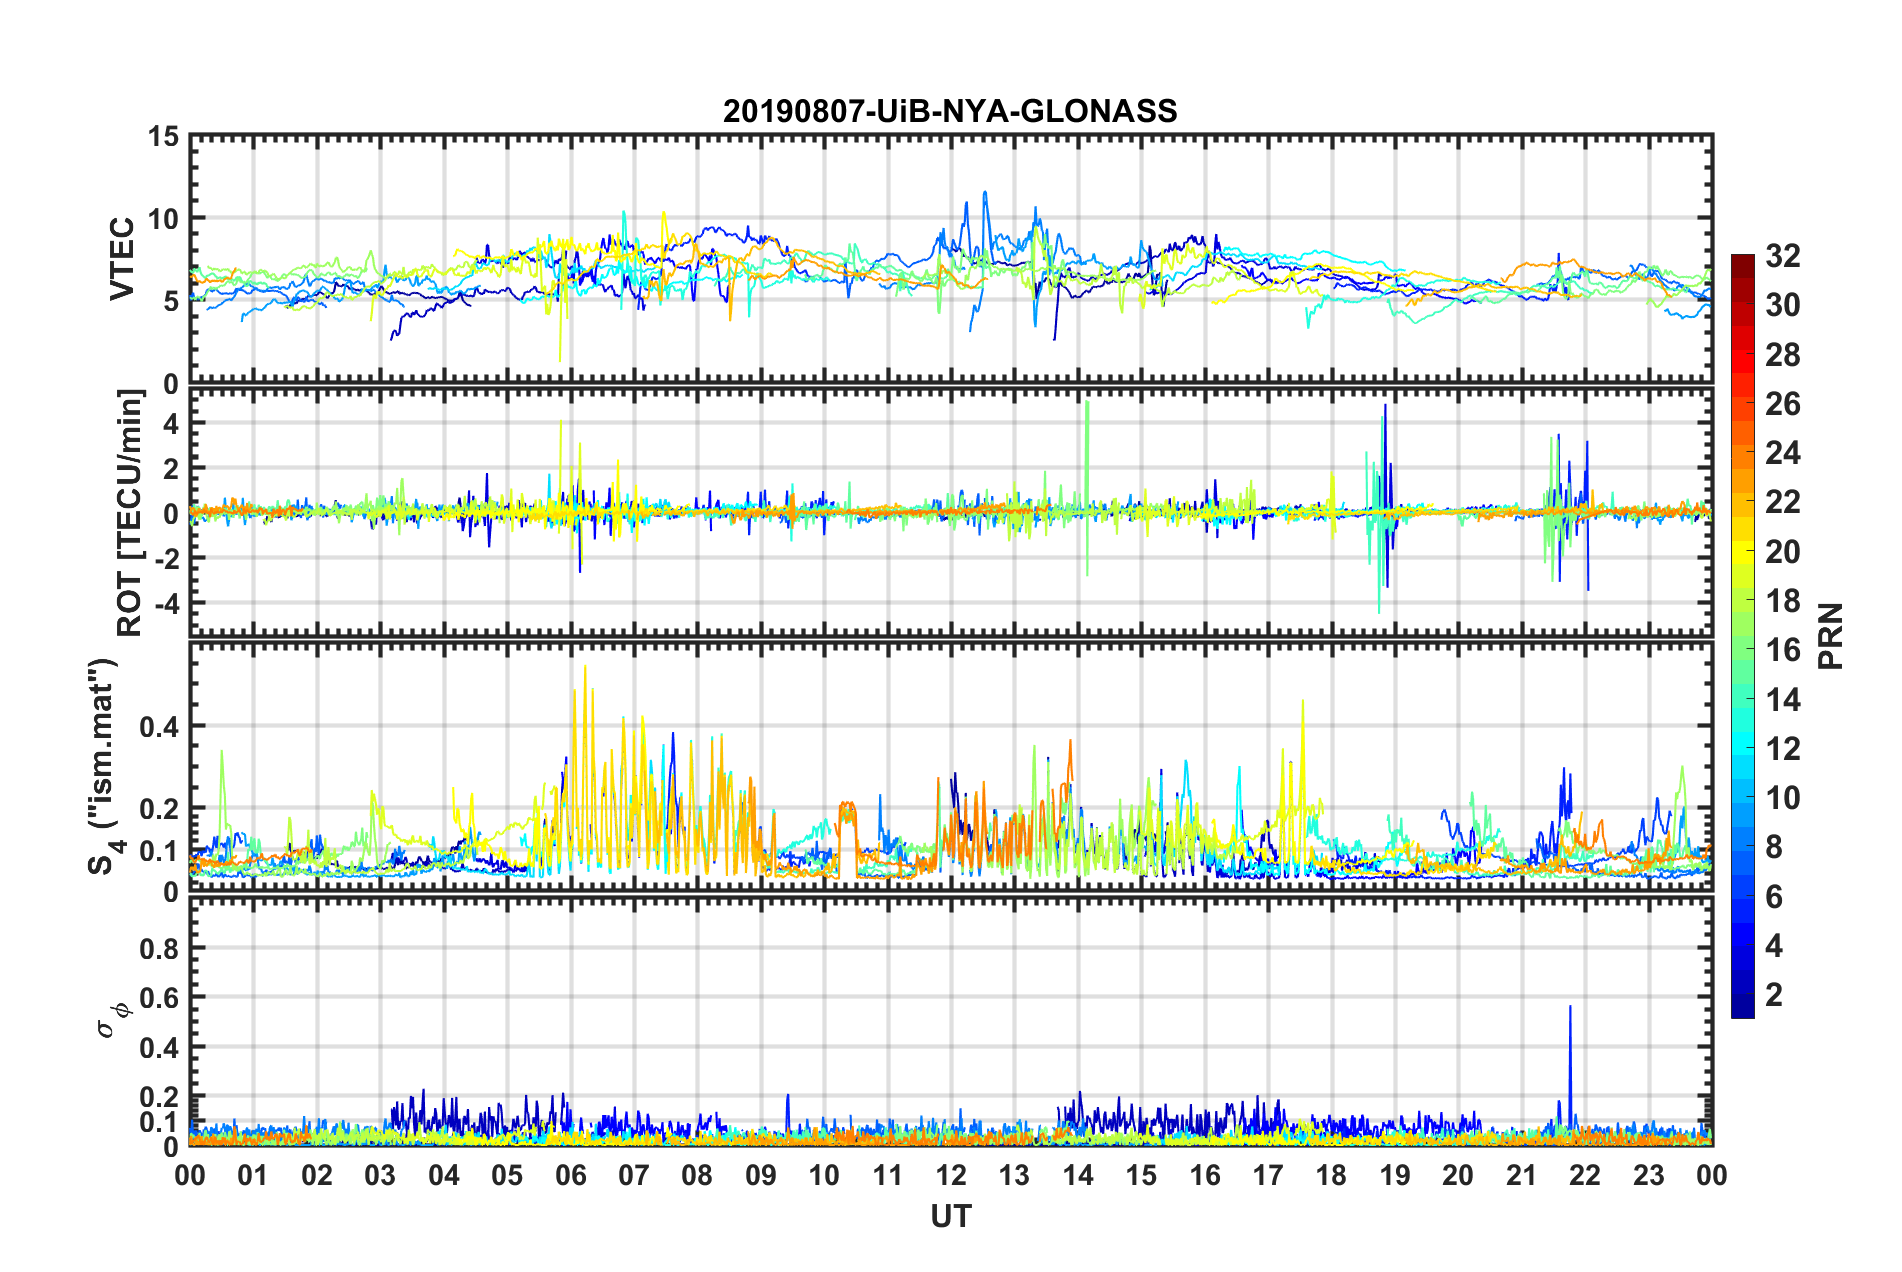Click the x-axis tick label 22
This screenshot has height=1272, width=1902.
(1585, 1175)
